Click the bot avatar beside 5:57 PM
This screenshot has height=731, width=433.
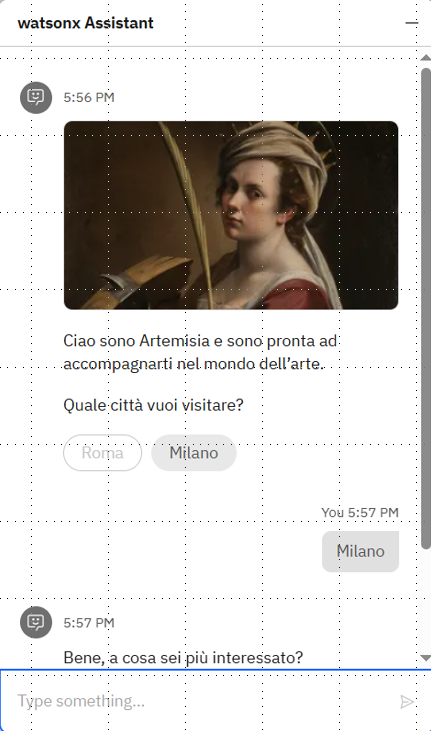pyautogui.click(x=36, y=622)
